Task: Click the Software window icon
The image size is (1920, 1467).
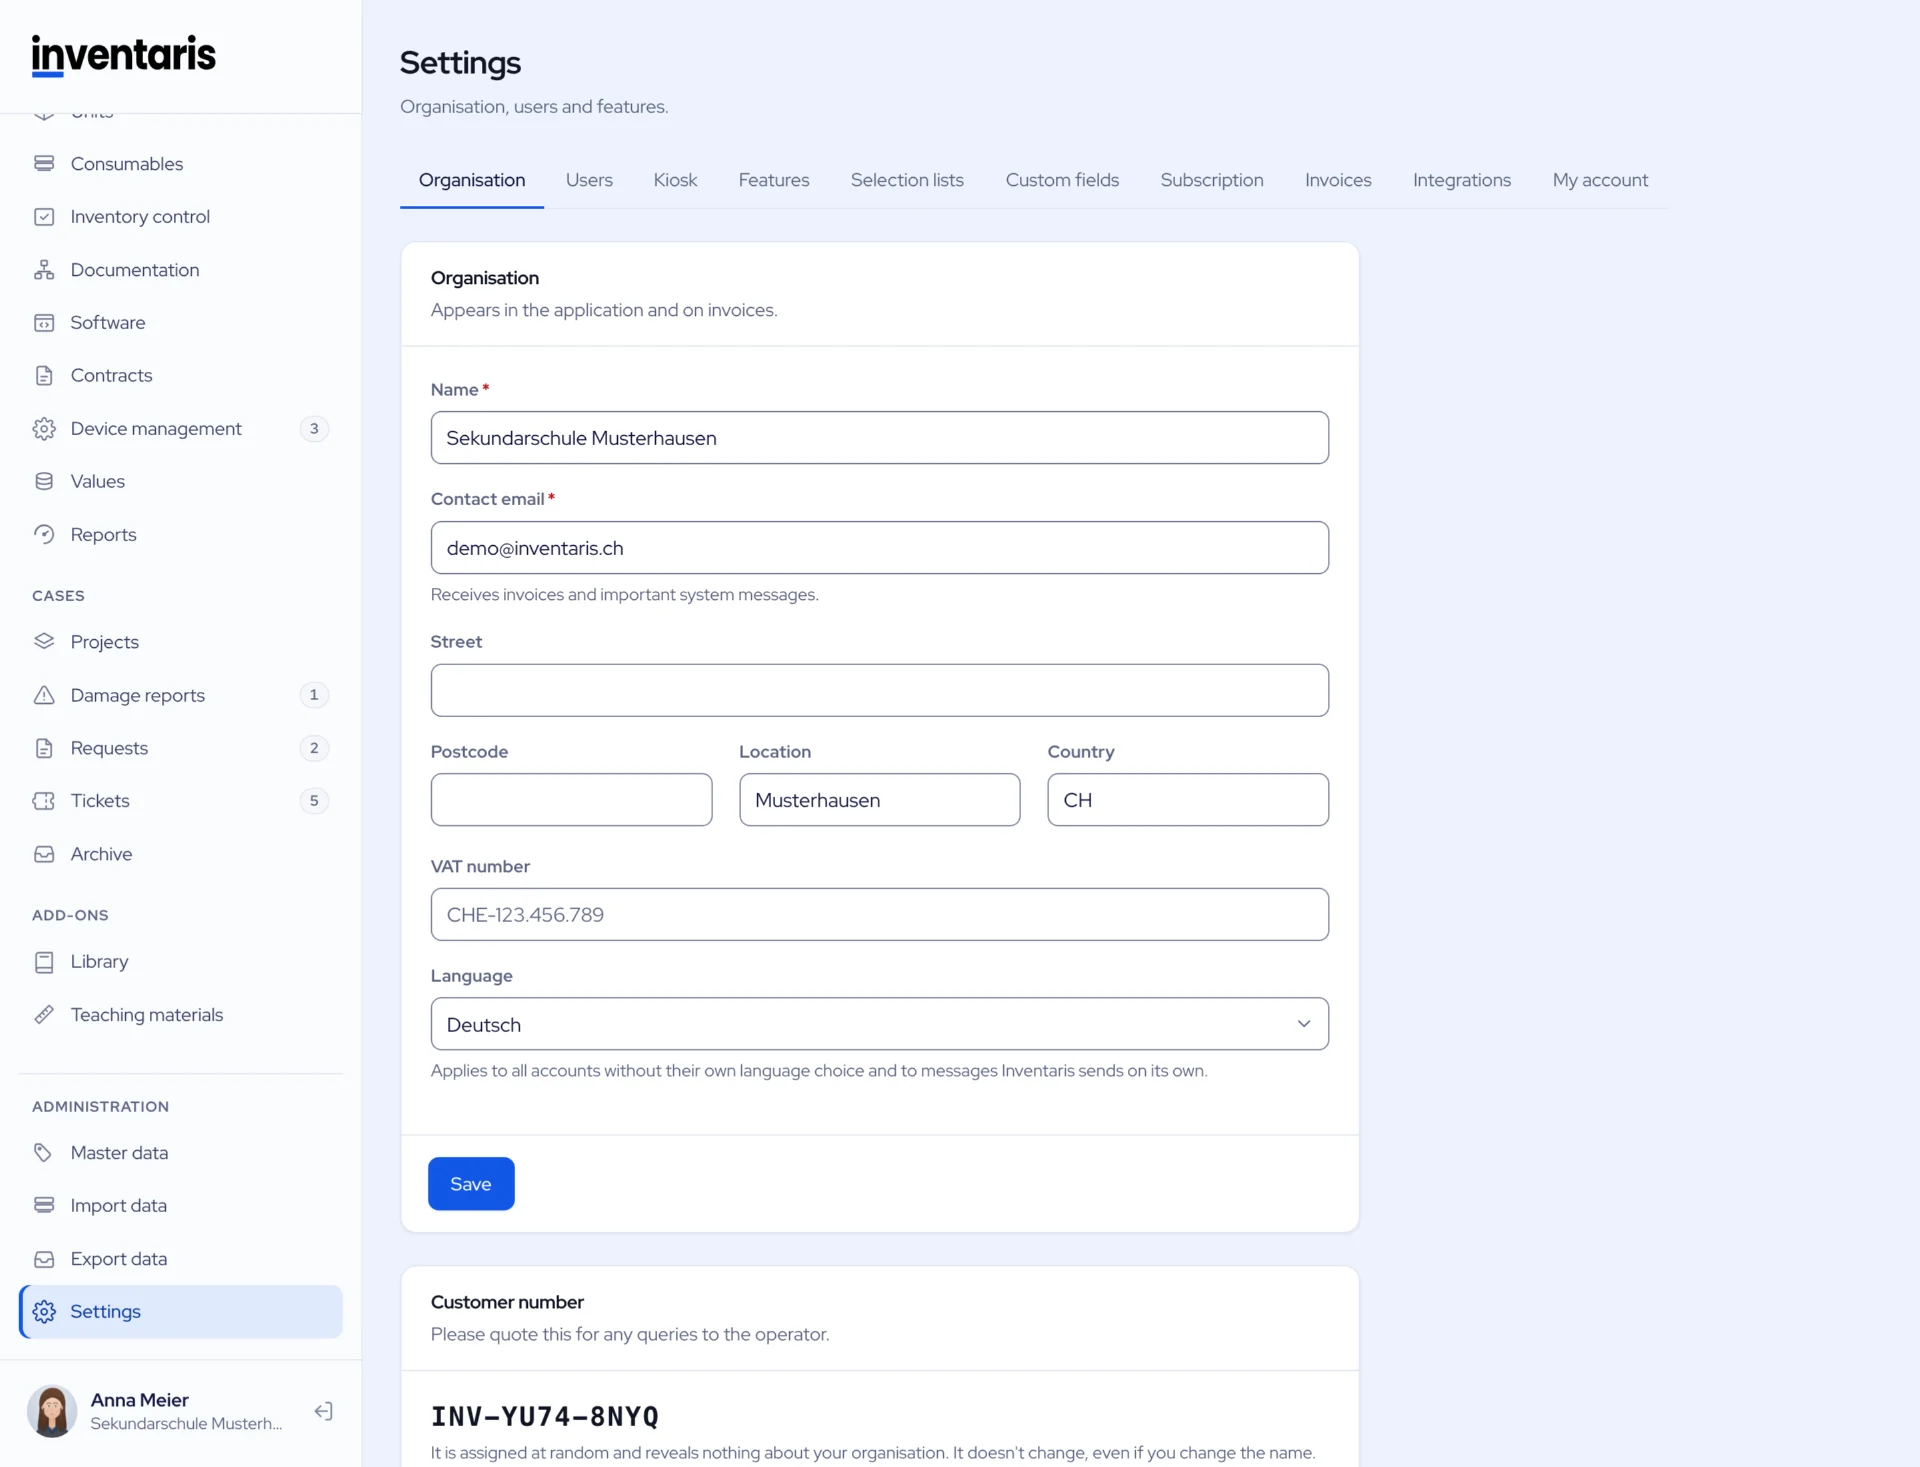Action: [x=44, y=323]
